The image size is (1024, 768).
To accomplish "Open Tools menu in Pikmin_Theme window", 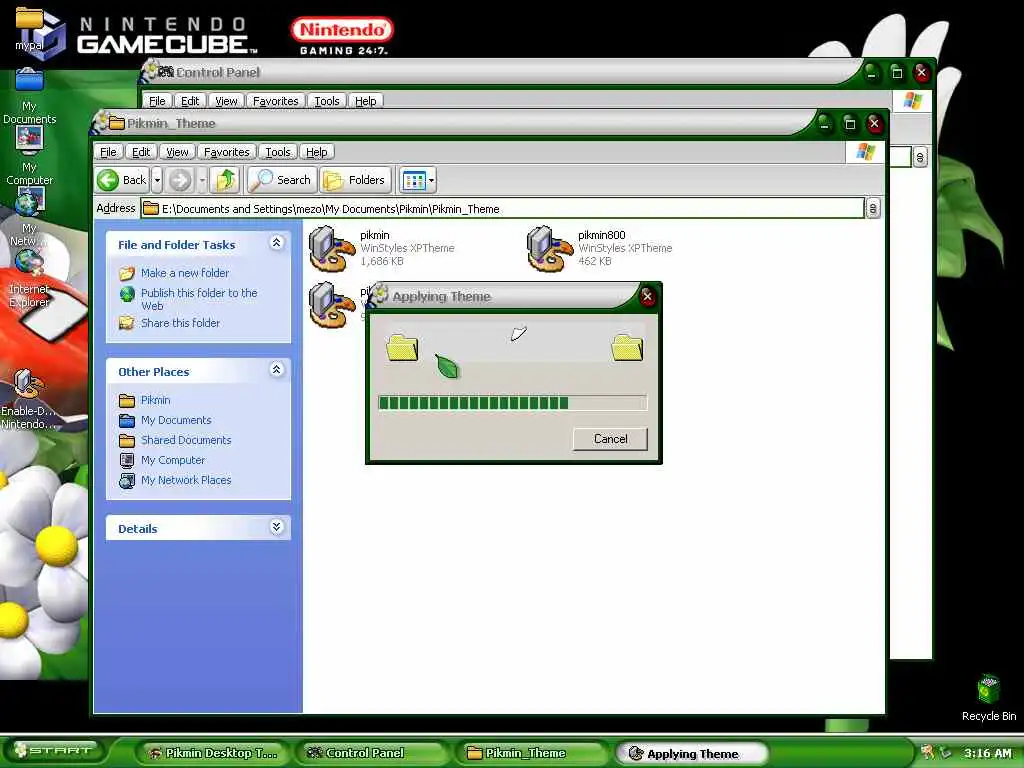I will [278, 152].
